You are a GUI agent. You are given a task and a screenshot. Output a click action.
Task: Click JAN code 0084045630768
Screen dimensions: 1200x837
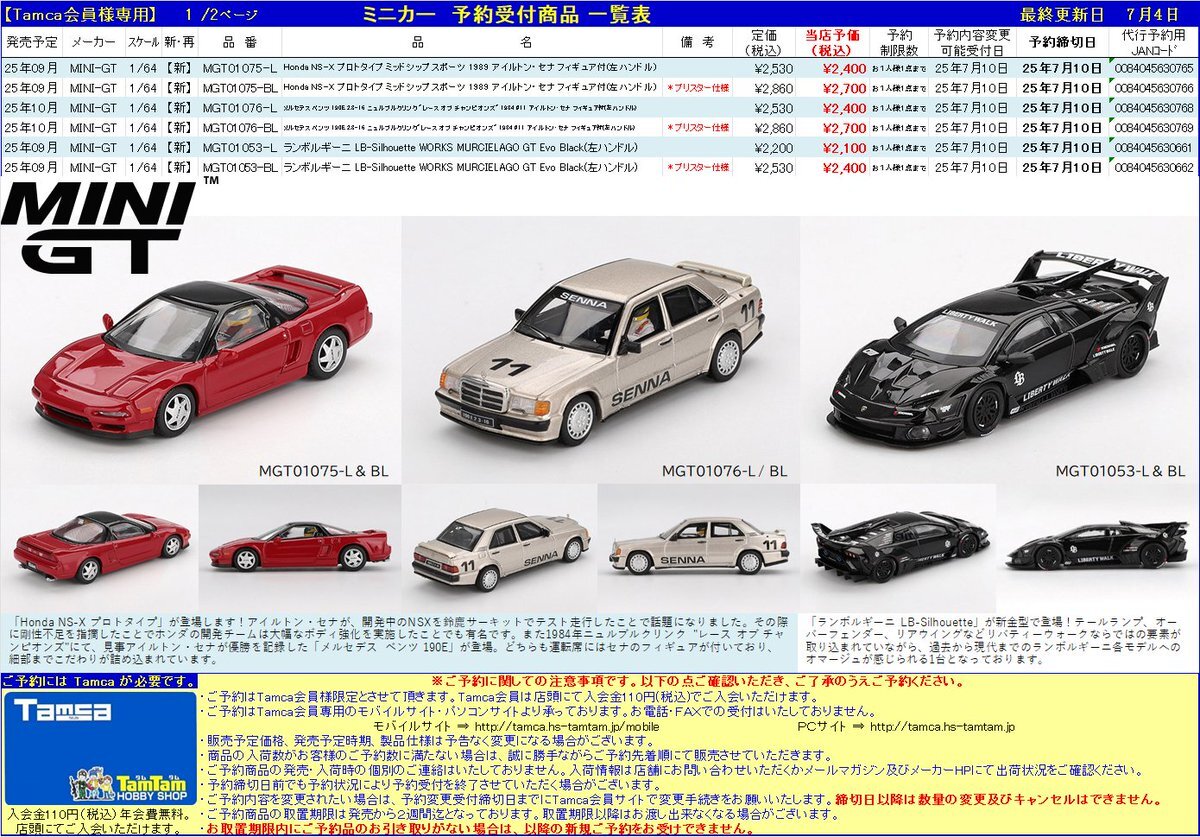tap(1155, 108)
